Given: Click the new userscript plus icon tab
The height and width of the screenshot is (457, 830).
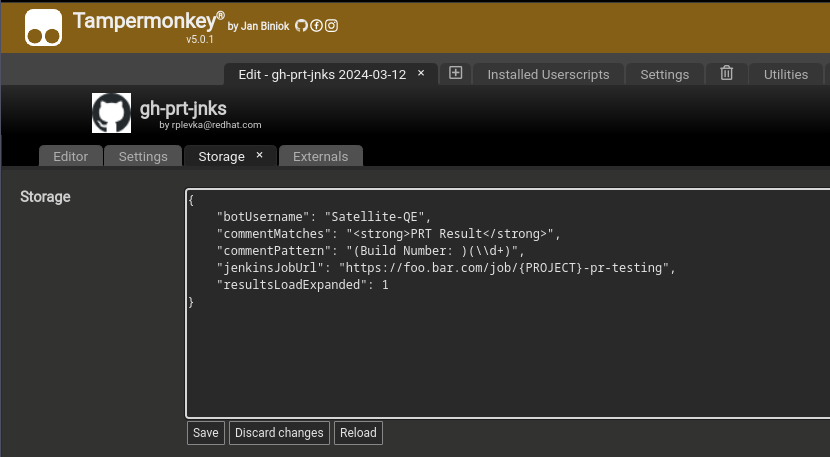Looking at the screenshot, I should click(456, 73).
